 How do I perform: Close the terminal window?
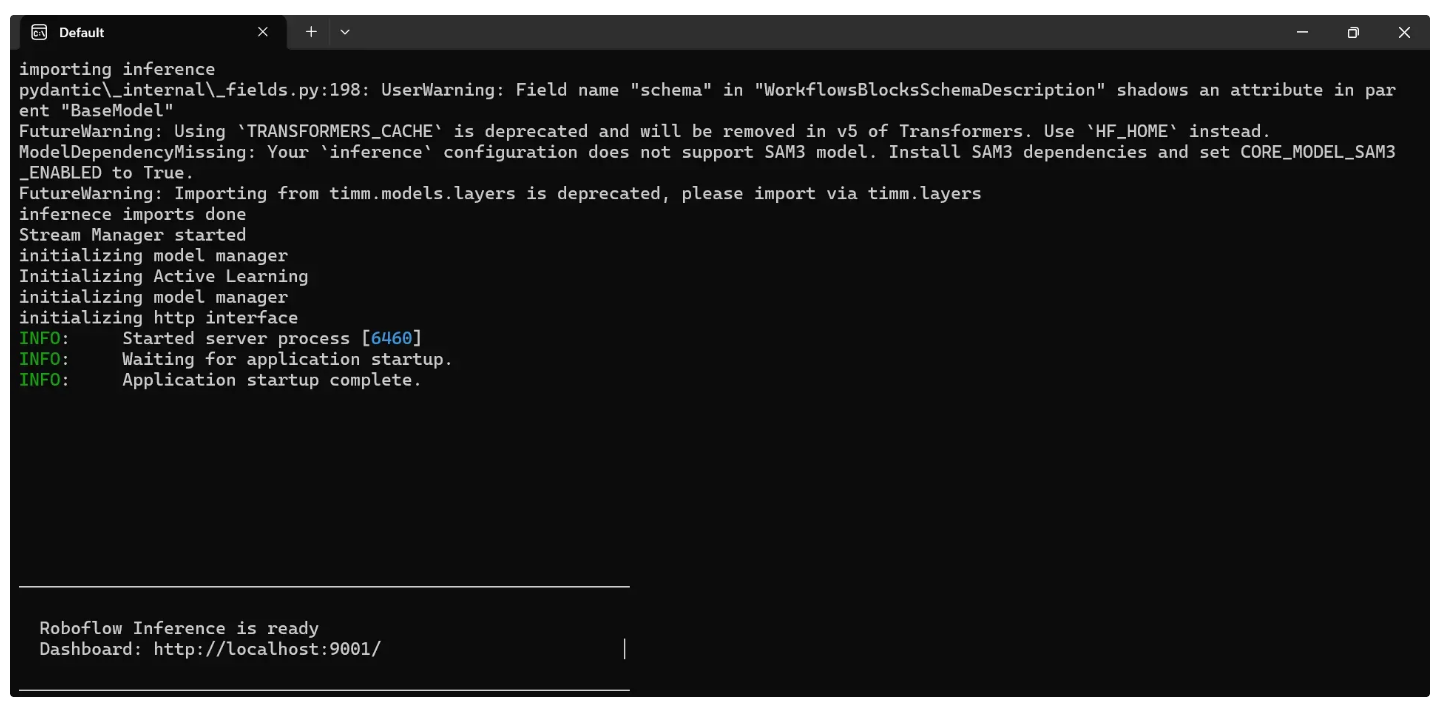[1404, 32]
